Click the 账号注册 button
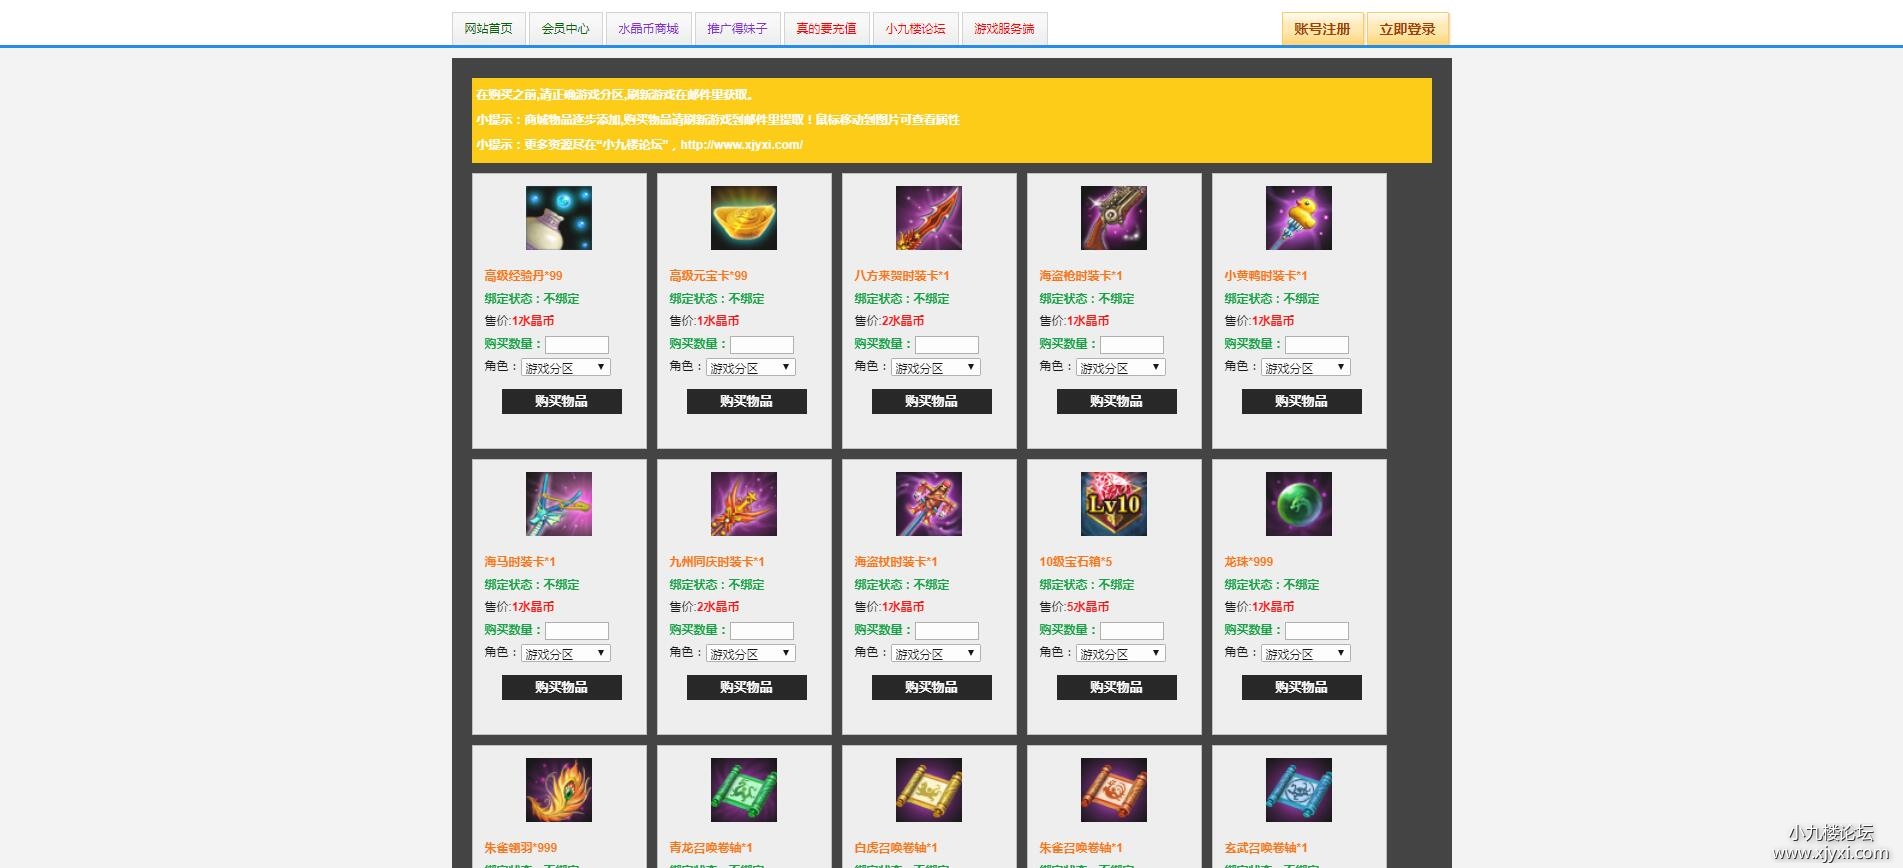This screenshot has width=1903, height=868. [1322, 29]
